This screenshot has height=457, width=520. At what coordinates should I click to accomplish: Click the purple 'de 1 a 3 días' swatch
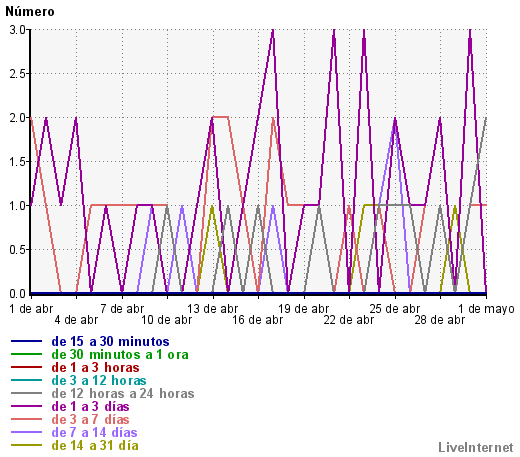click(26, 406)
